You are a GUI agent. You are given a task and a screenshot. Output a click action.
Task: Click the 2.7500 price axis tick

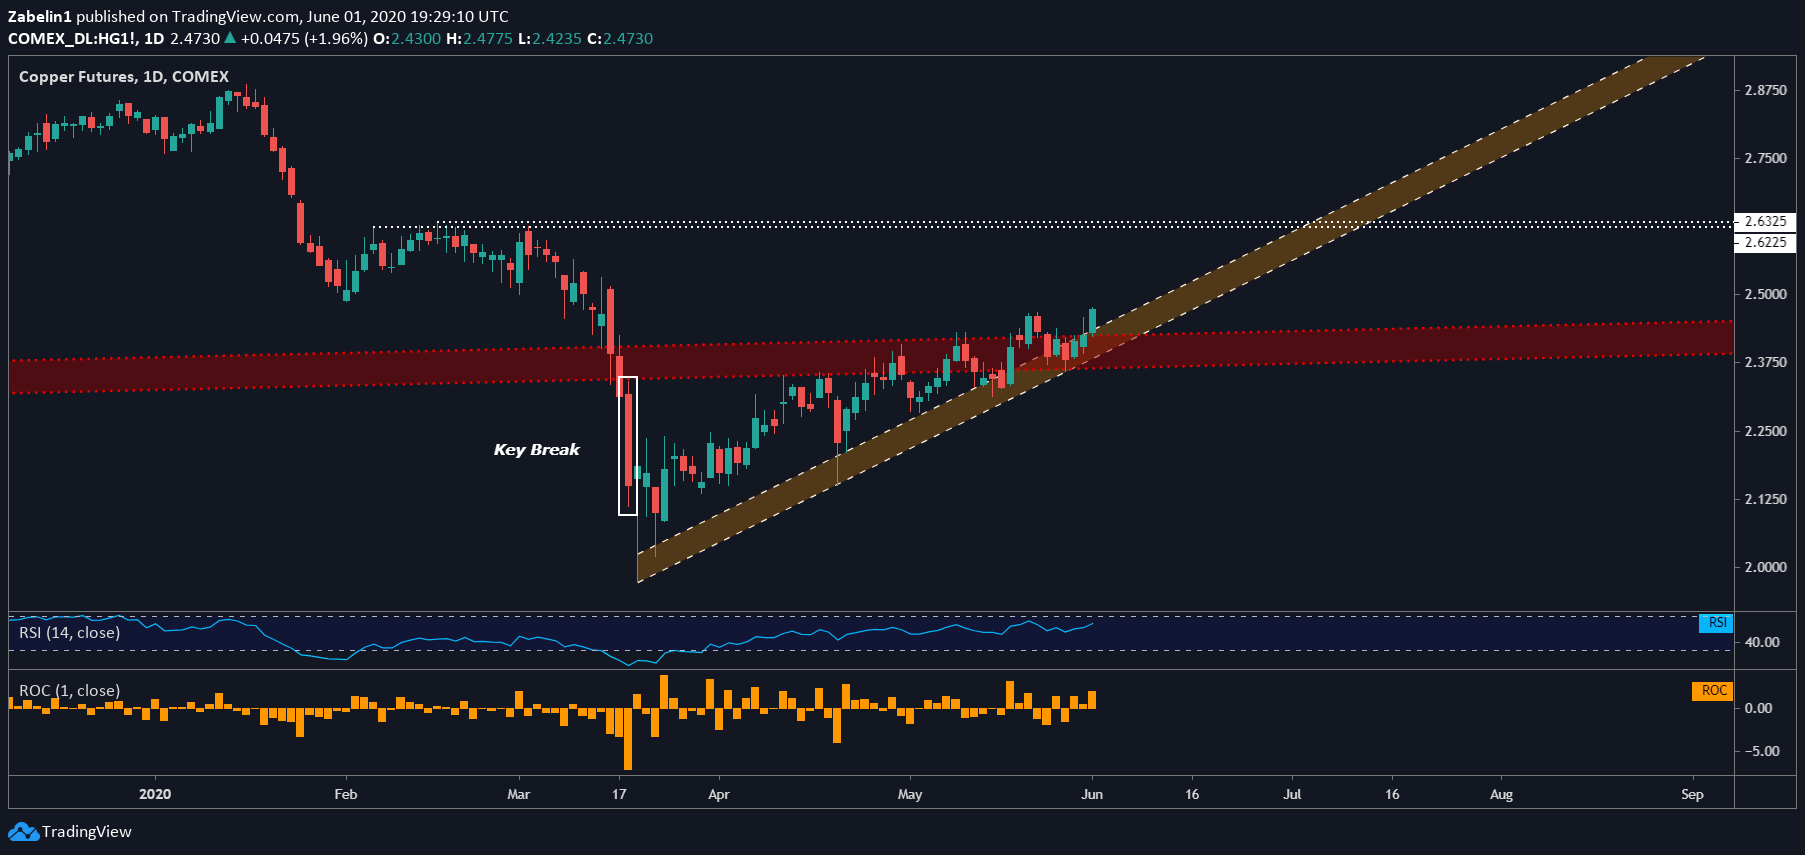[1765, 158]
